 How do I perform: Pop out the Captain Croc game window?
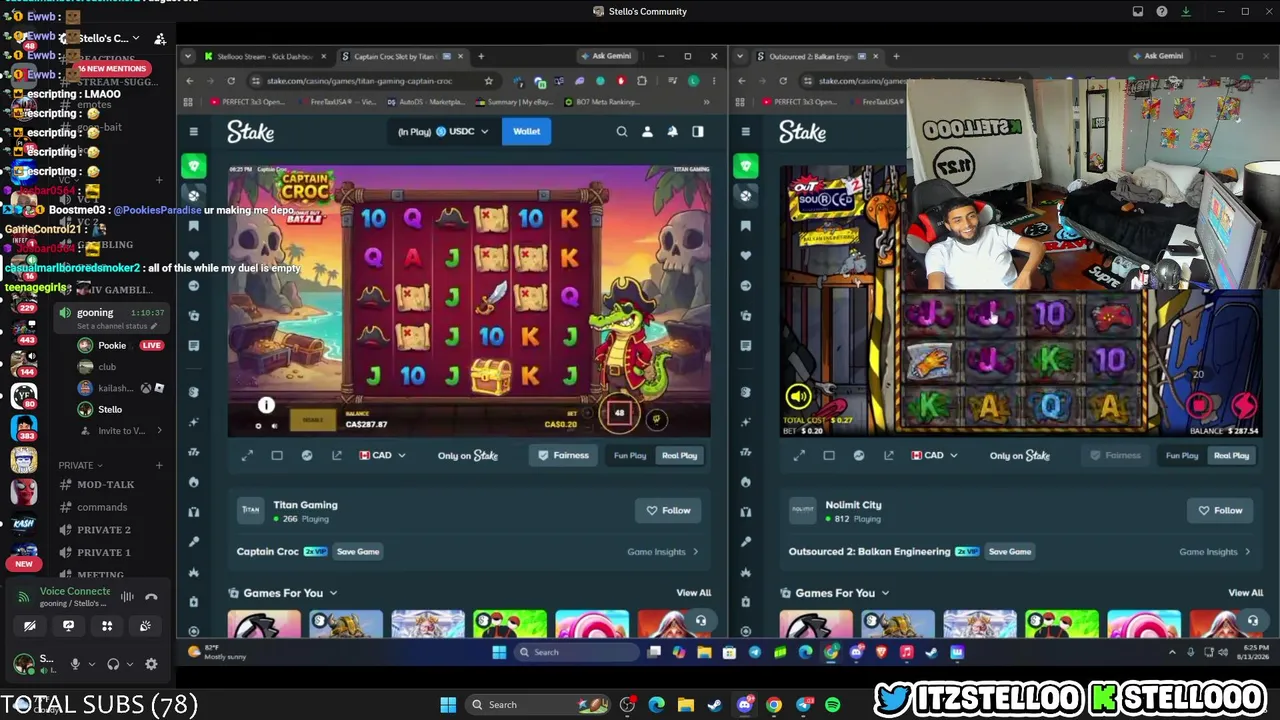[337, 455]
